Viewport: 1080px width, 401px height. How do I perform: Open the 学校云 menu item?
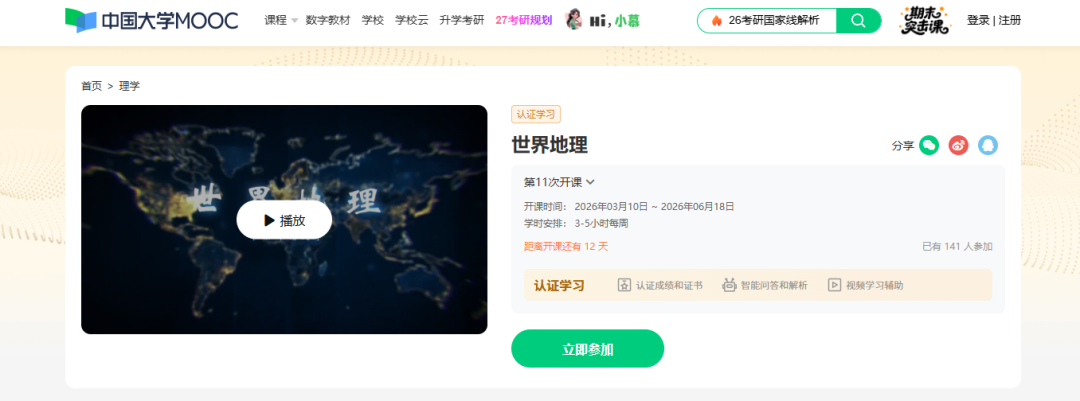coord(411,21)
